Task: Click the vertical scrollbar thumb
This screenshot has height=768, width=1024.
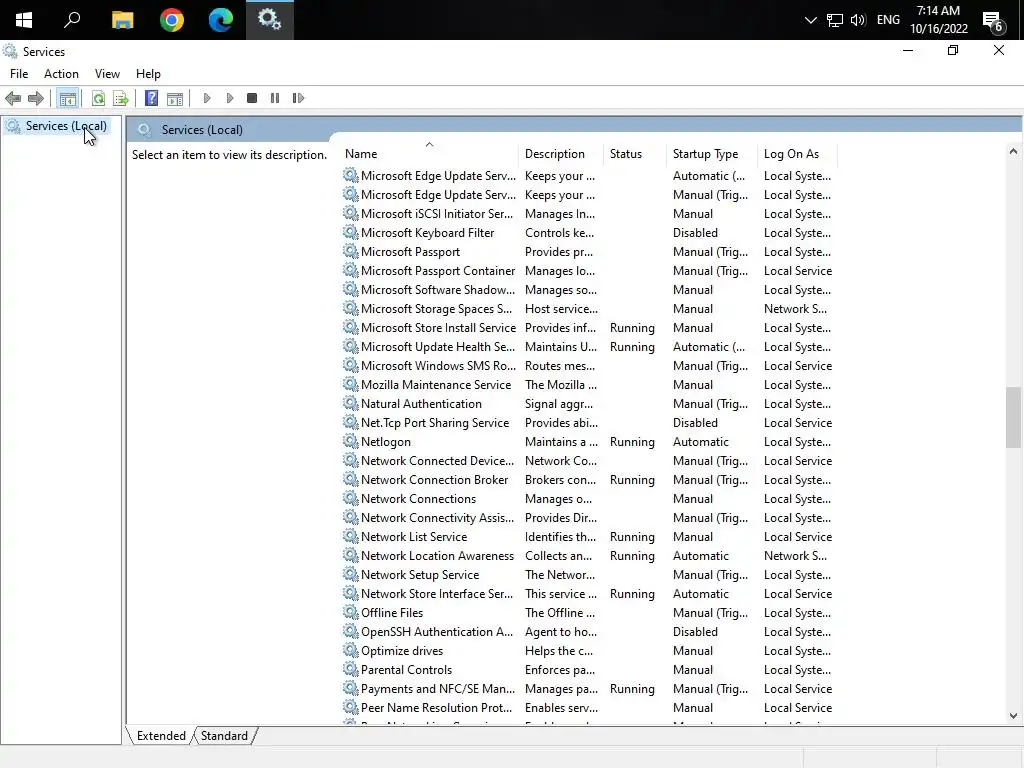Action: point(1013,417)
